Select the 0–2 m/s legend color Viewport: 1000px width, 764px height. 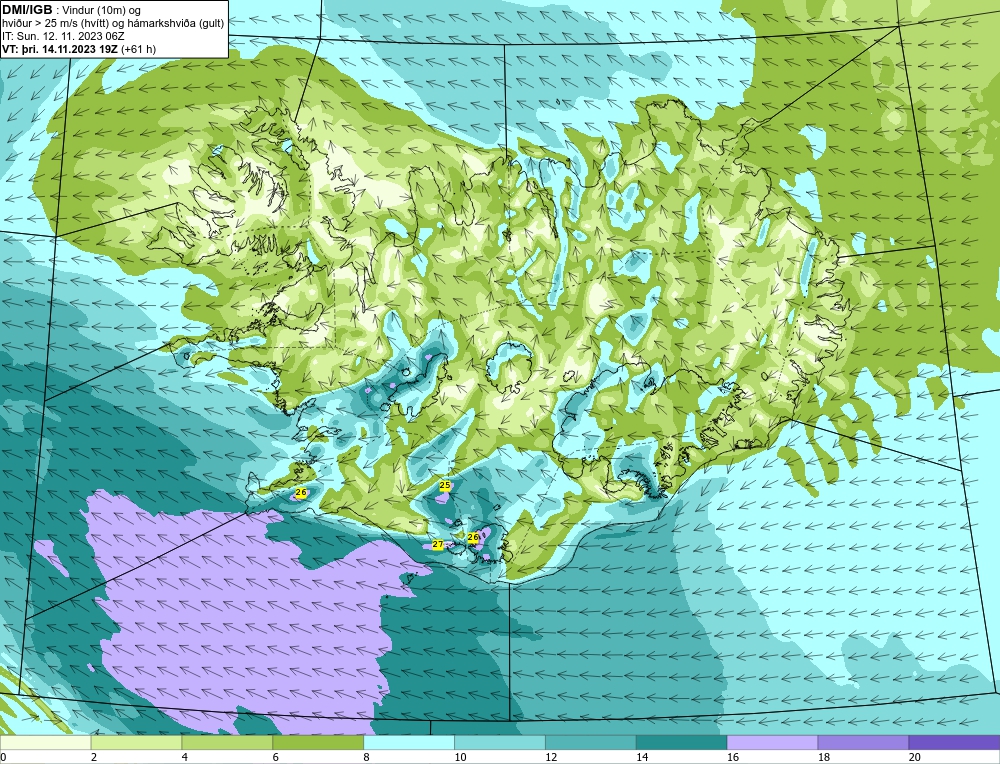45,742
